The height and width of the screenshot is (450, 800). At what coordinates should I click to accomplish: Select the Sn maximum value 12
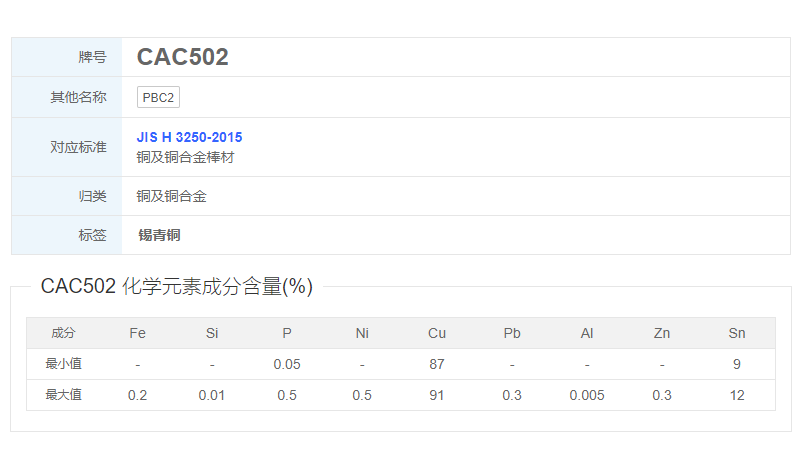coord(737,395)
